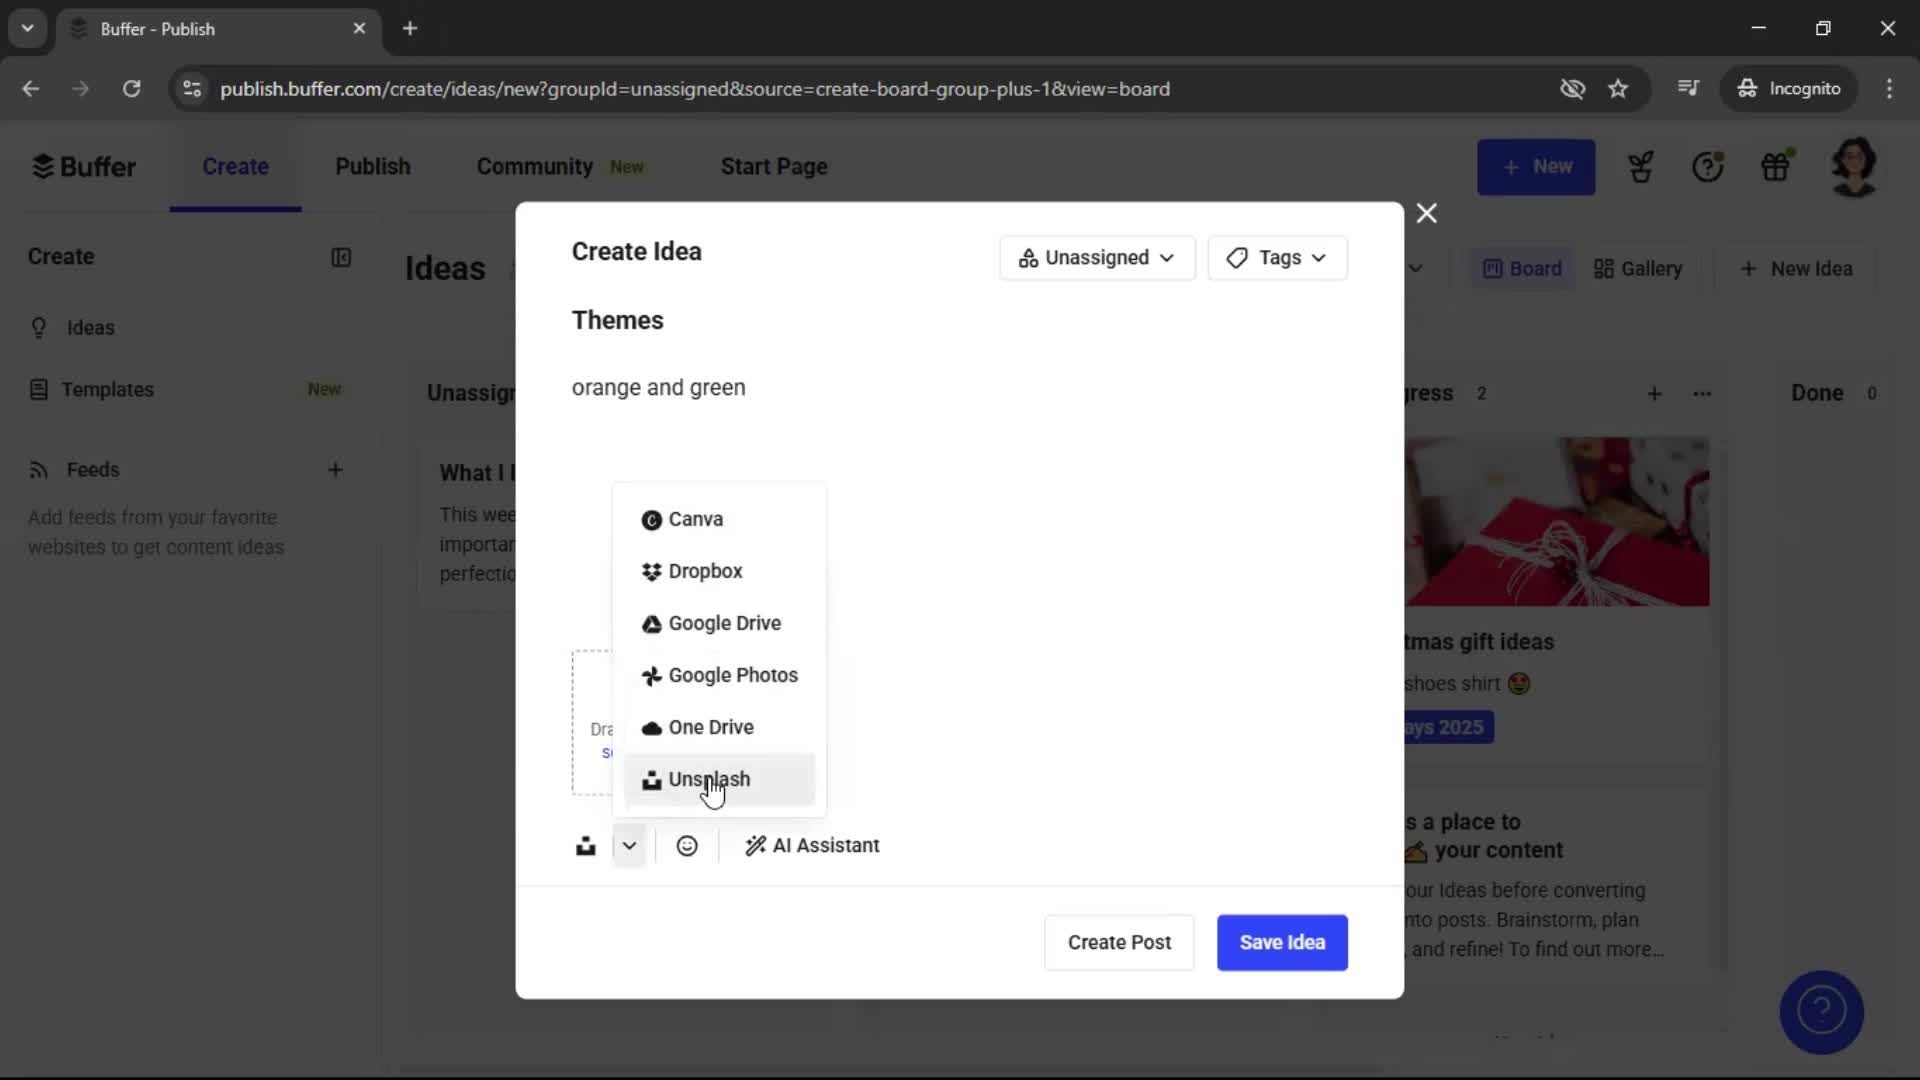Viewport: 1920px width, 1080px height.
Task: Open the Unassigned group dropdown
Action: [1096, 257]
